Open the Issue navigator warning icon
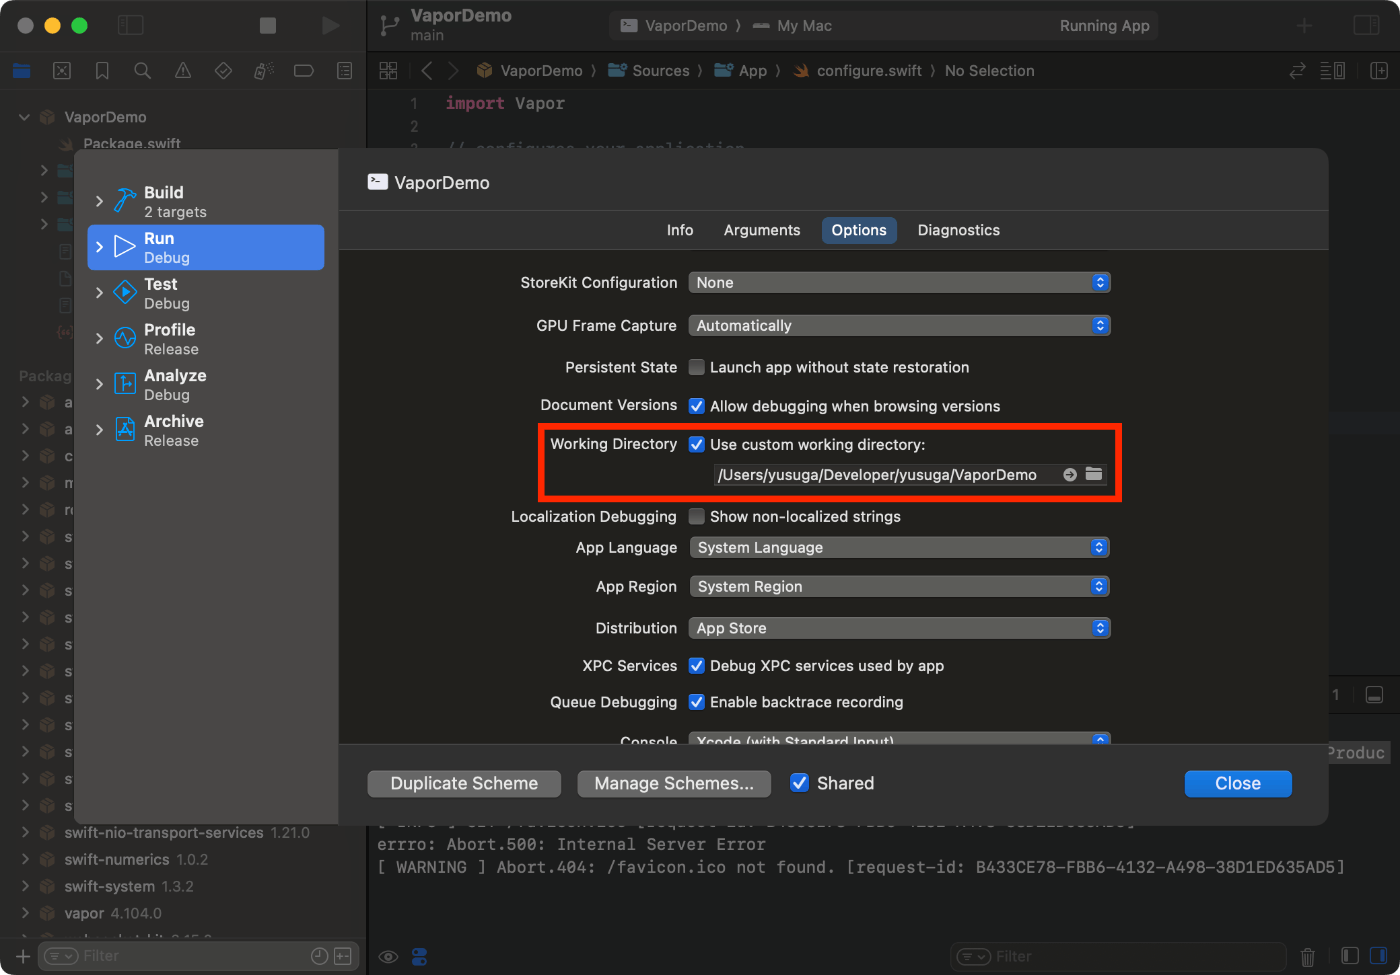Viewport: 1400px width, 975px height. pos(183,71)
